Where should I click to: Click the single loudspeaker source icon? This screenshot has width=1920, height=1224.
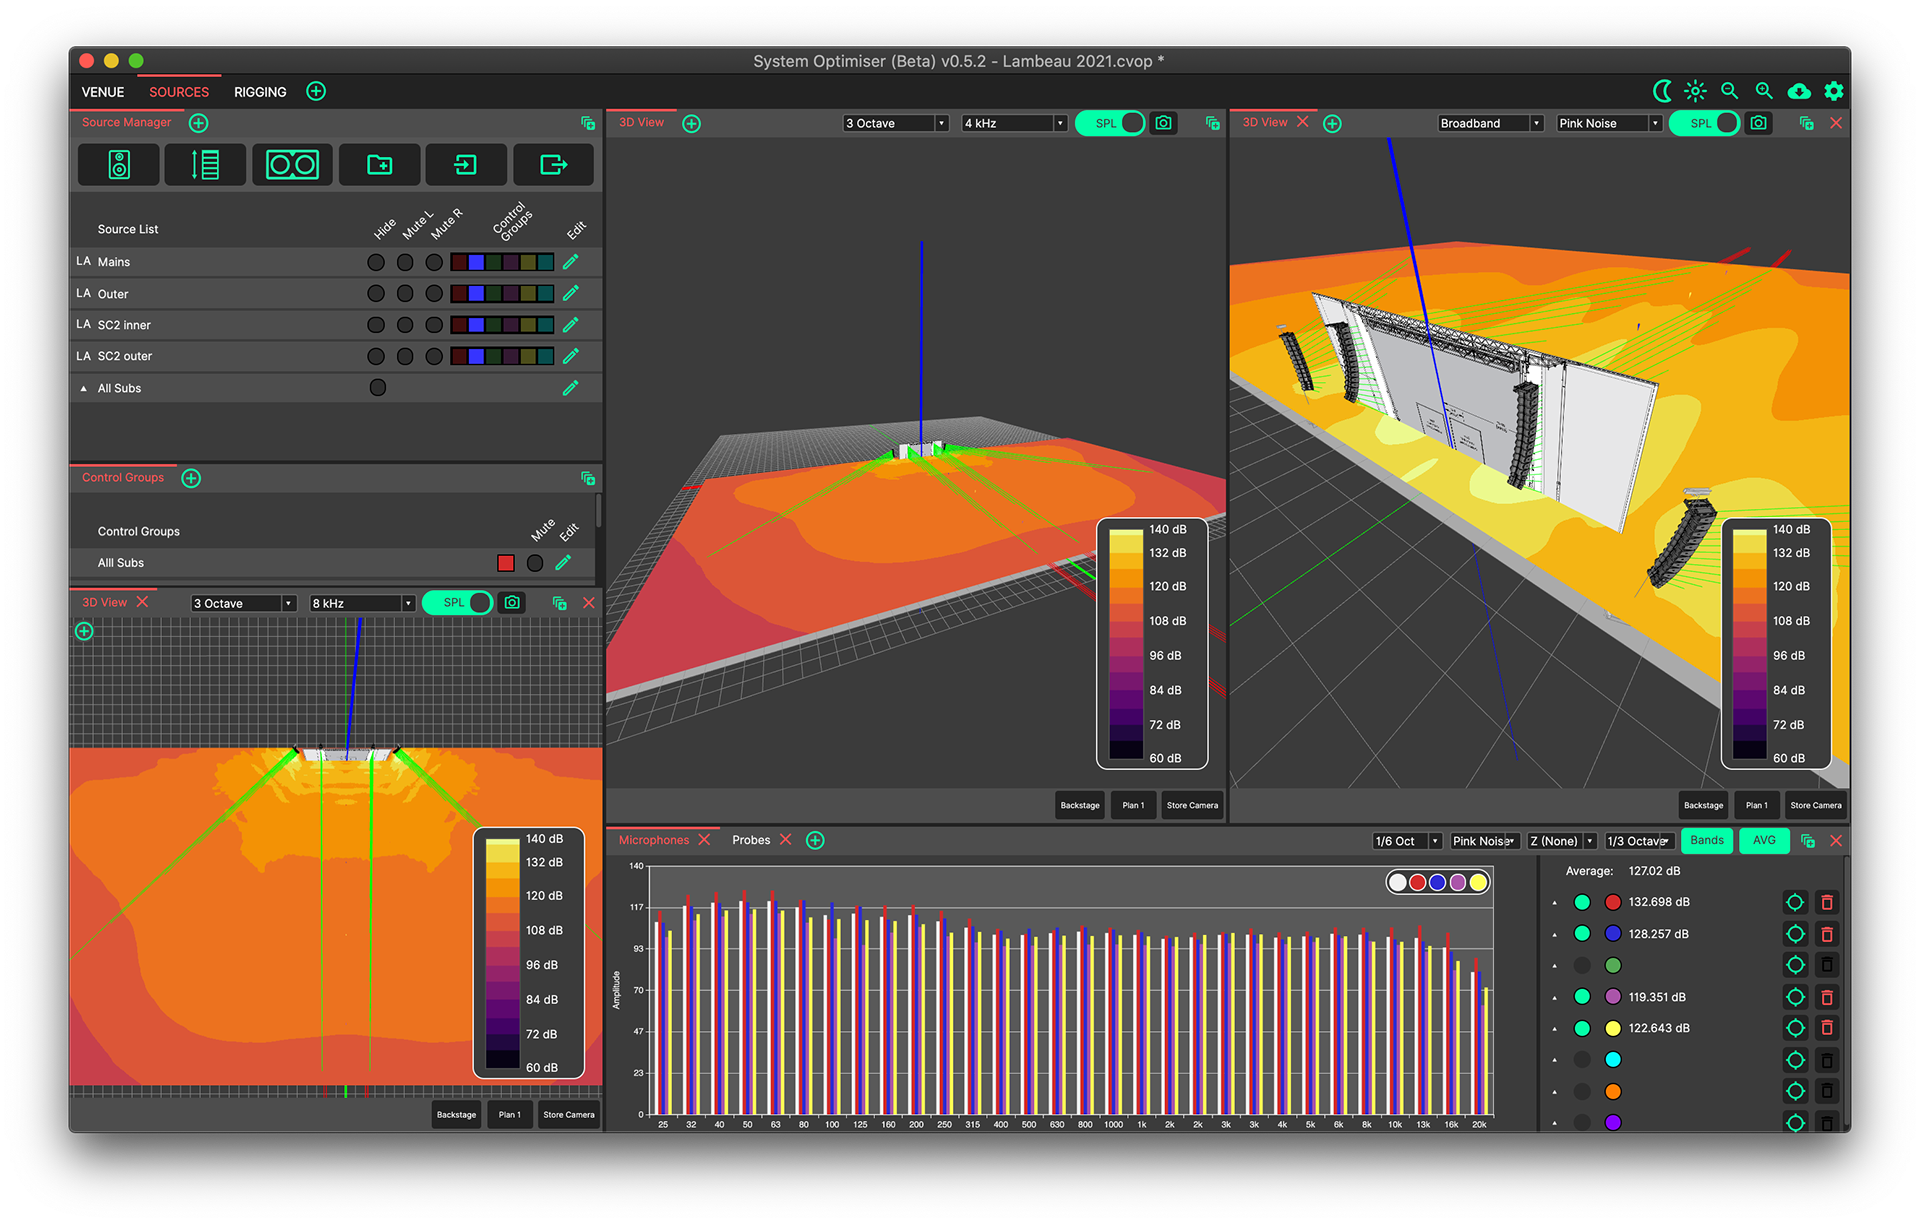pos(118,165)
